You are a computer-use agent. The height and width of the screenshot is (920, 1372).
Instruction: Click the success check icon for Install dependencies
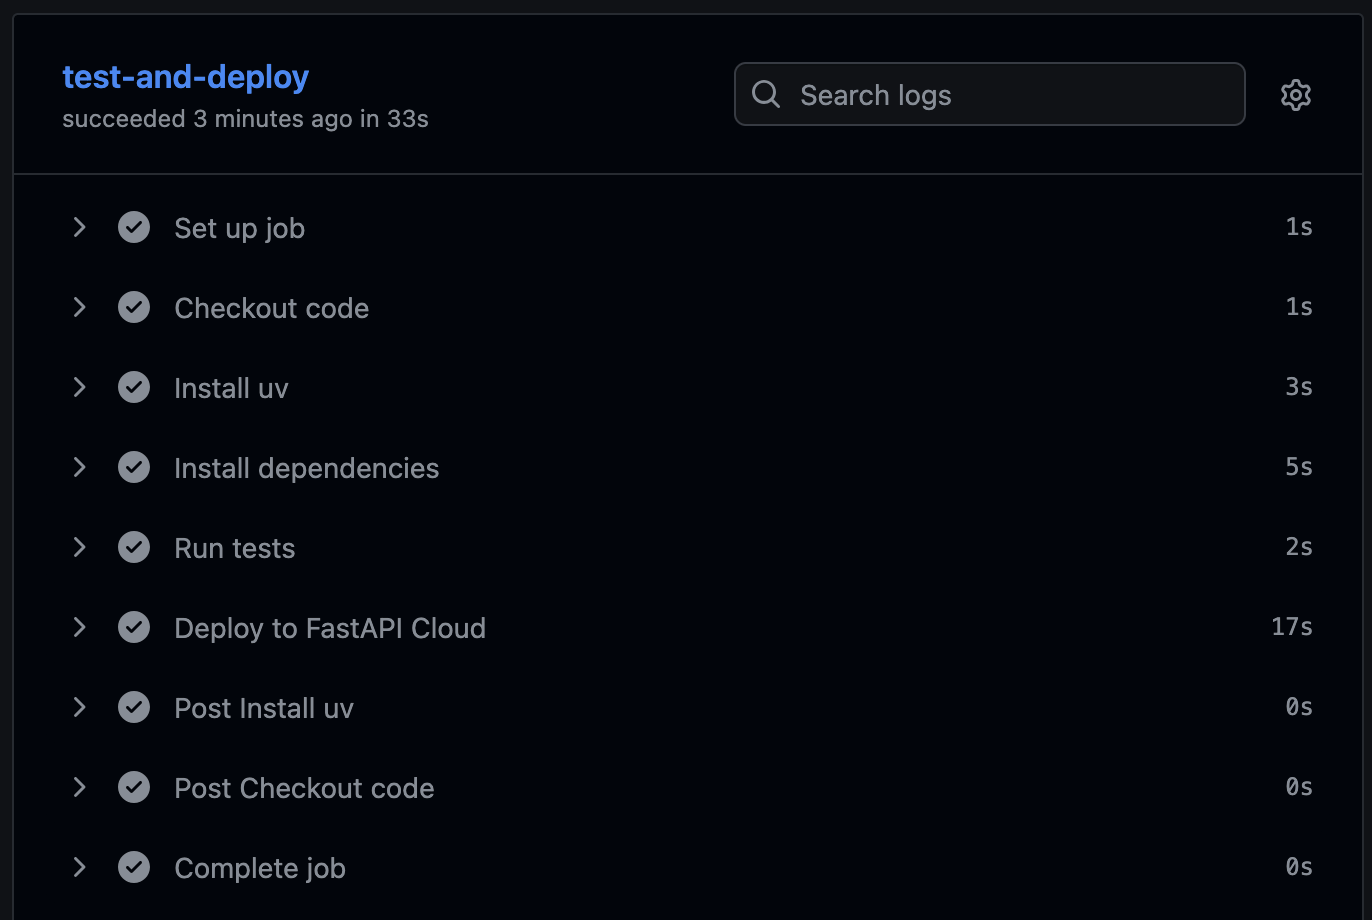(x=134, y=467)
